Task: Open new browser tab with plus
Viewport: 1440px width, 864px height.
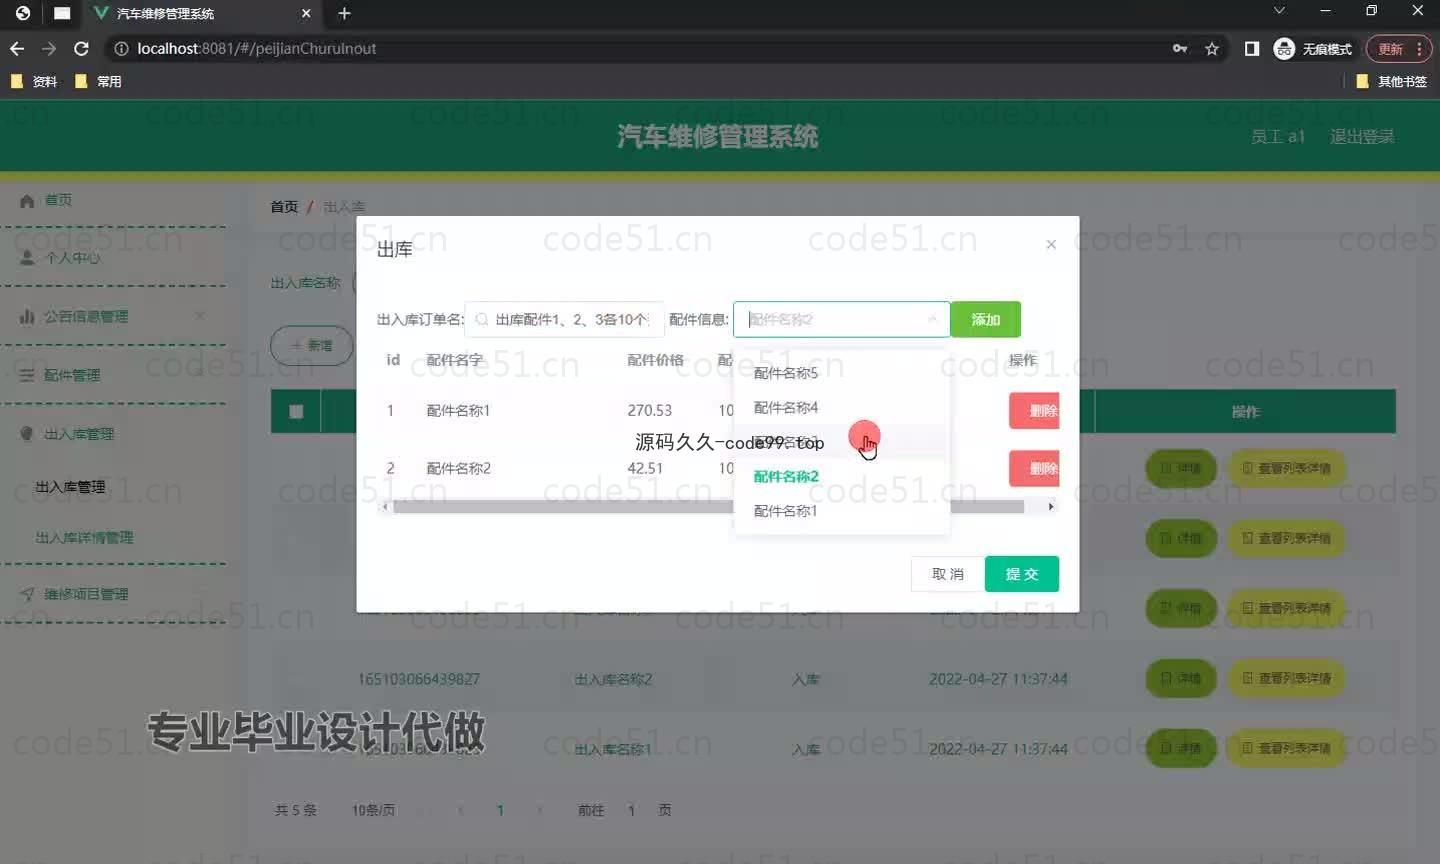Action: point(344,13)
